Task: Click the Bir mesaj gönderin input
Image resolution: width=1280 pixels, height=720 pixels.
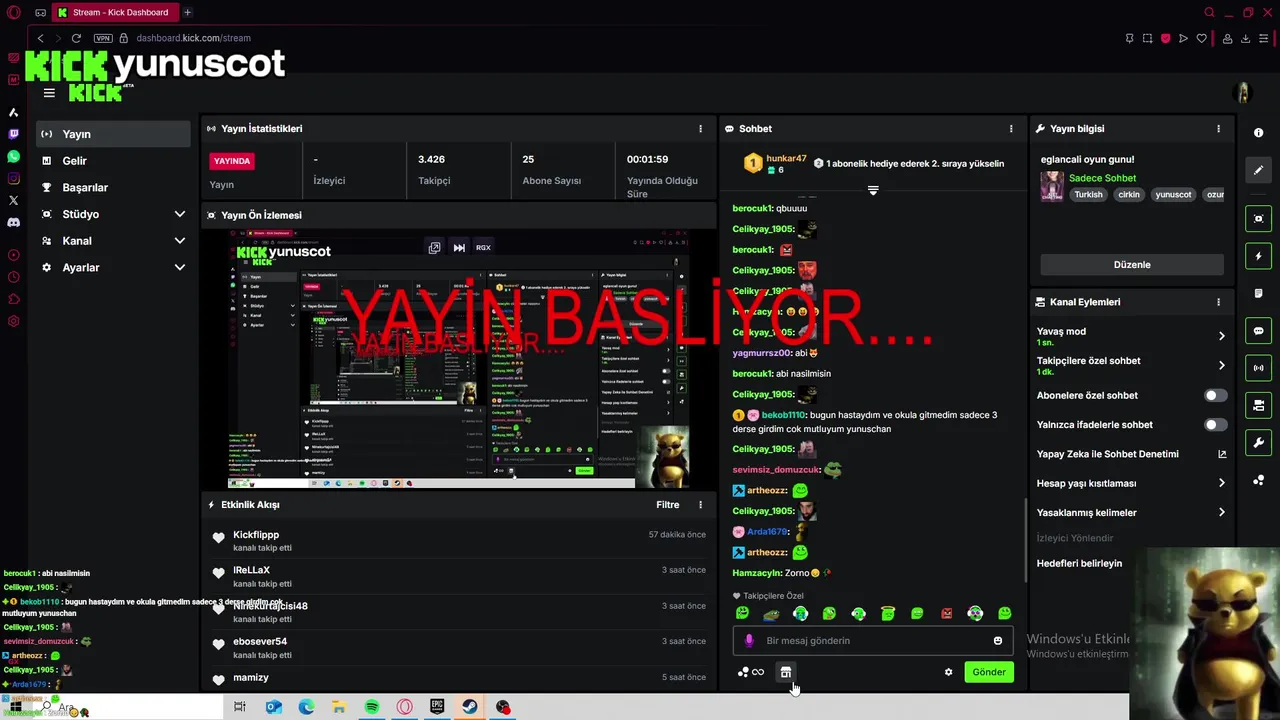Action: [873, 641]
